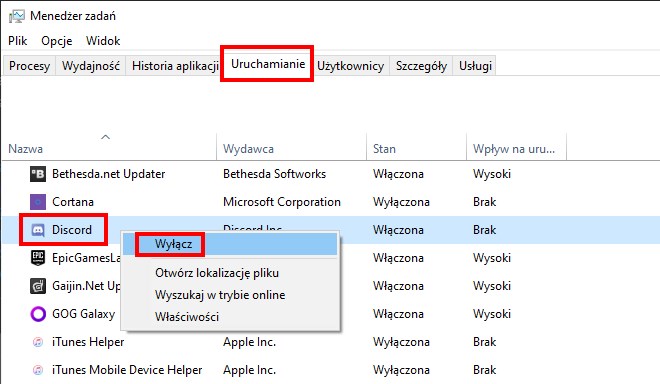Select the Uruchamianie tab

268,64
